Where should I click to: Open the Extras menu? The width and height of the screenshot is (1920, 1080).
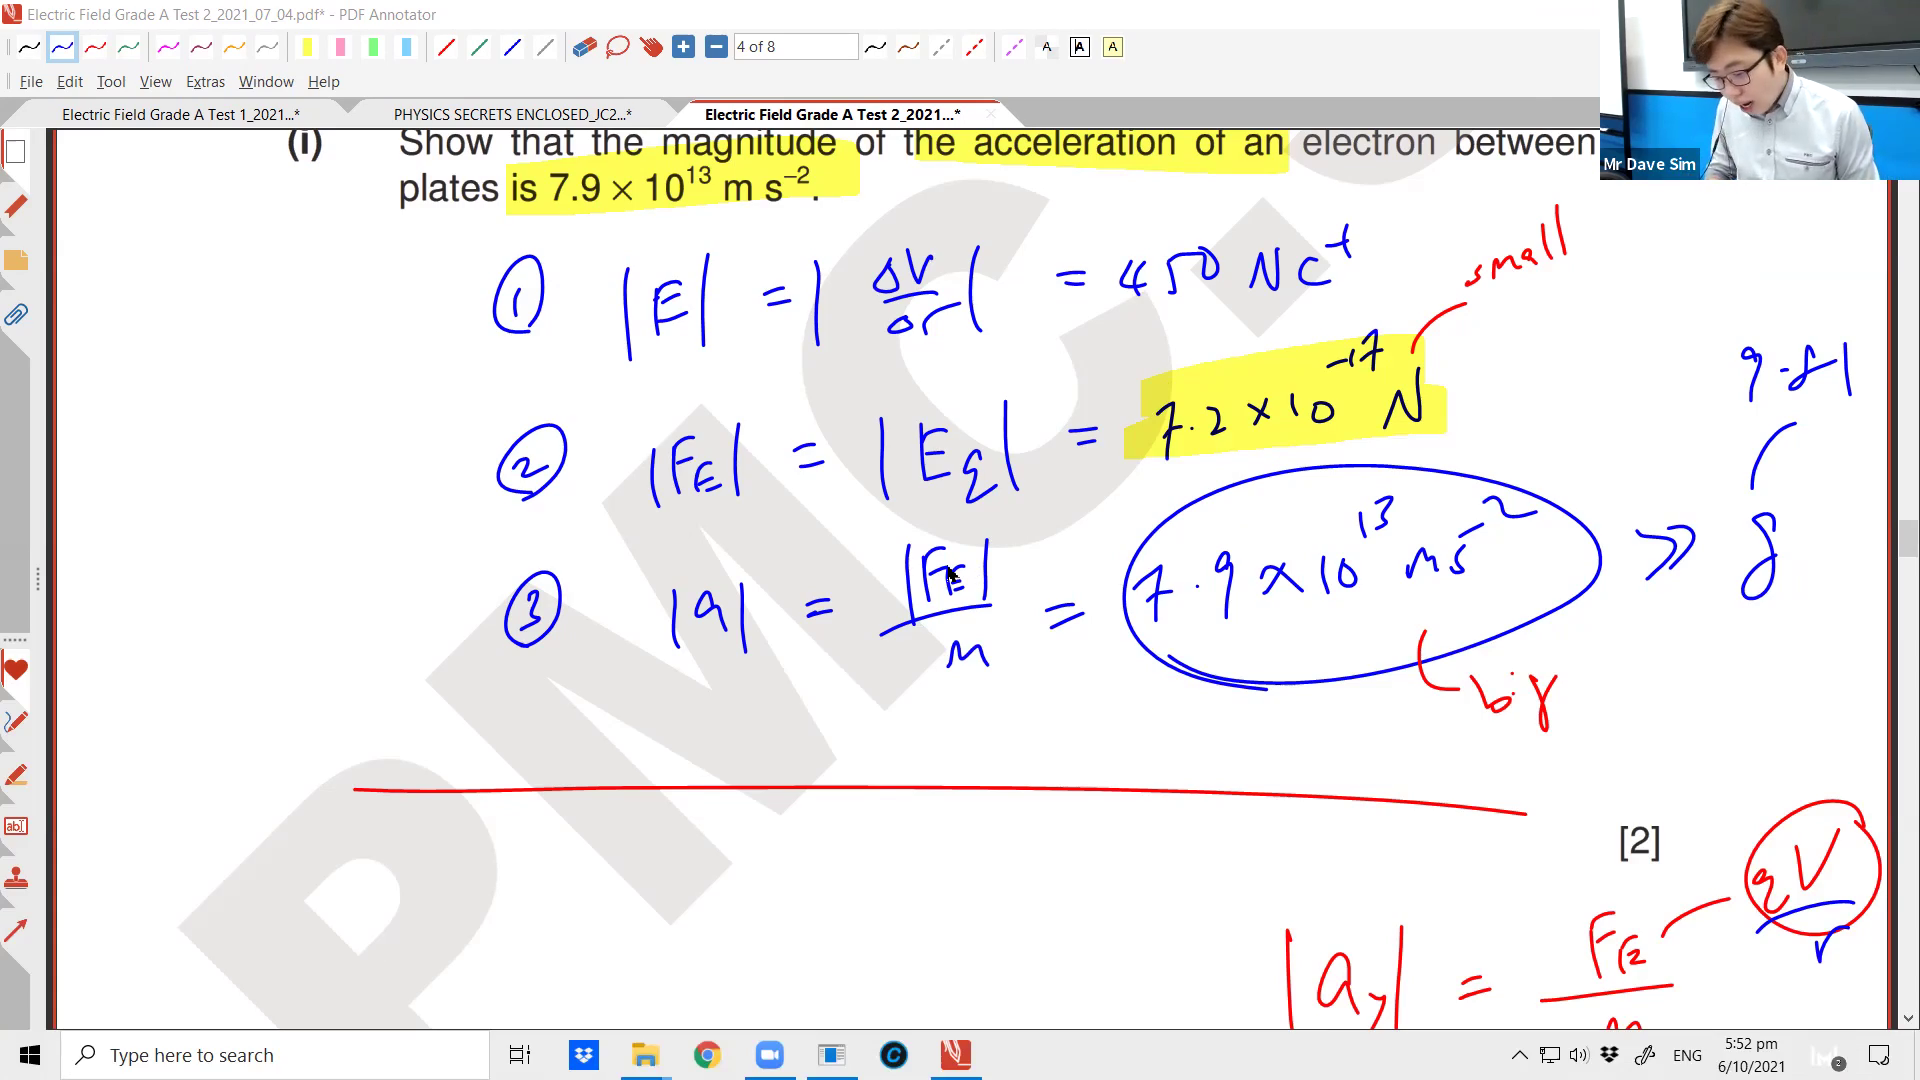point(205,82)
